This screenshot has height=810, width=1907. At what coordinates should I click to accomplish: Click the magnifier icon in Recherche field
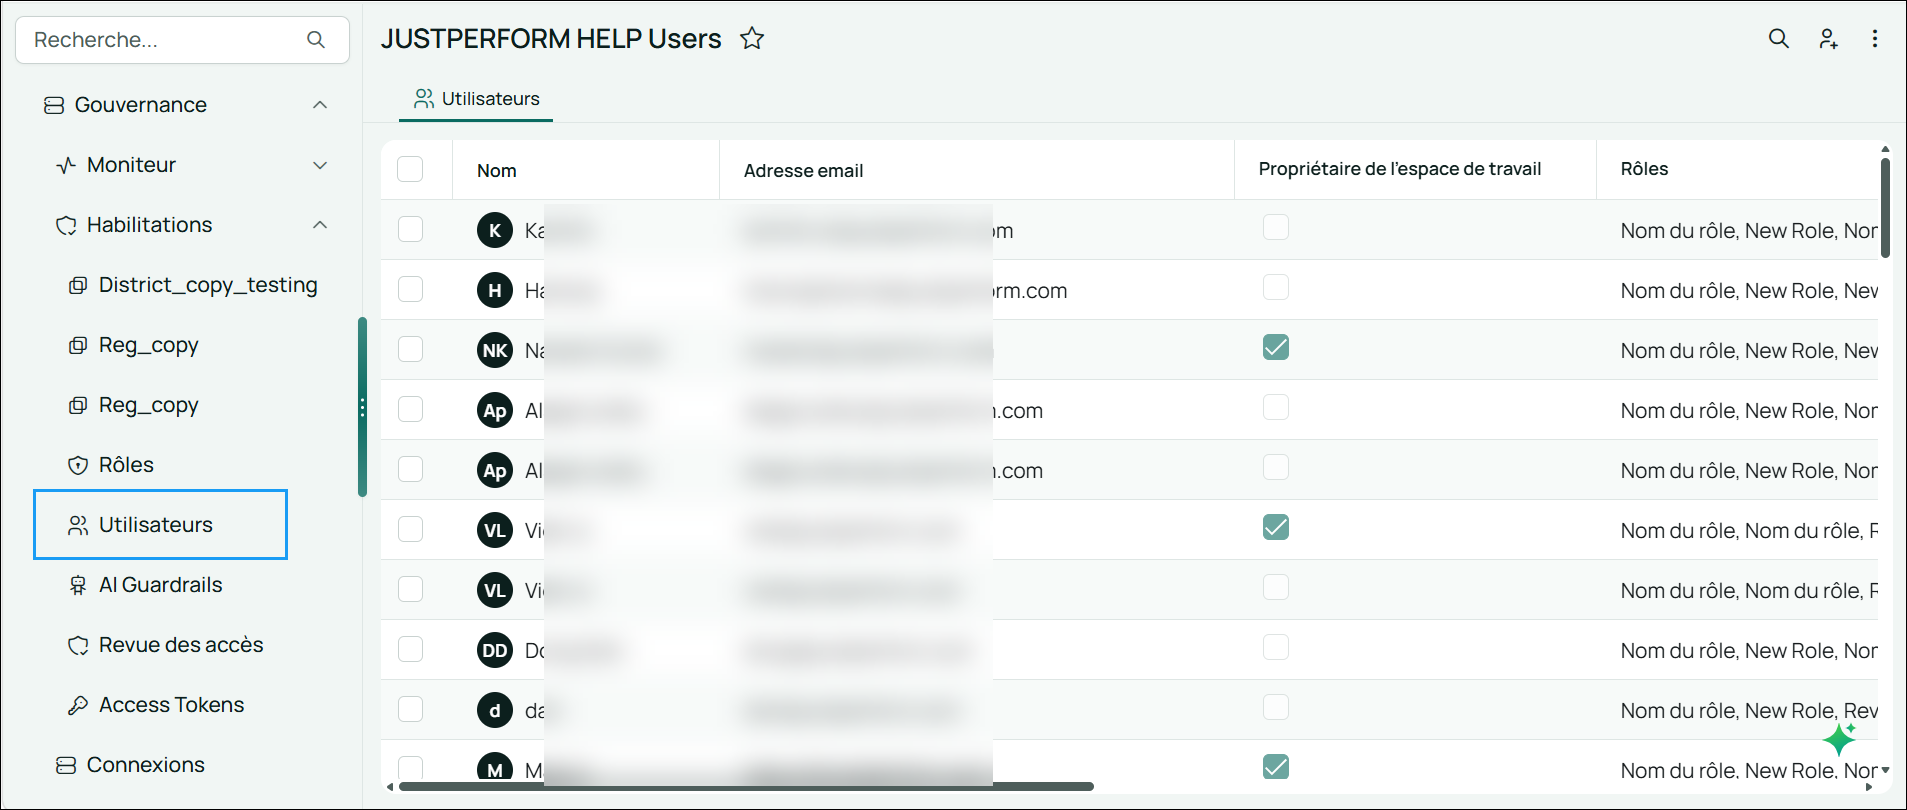point(316,40)
